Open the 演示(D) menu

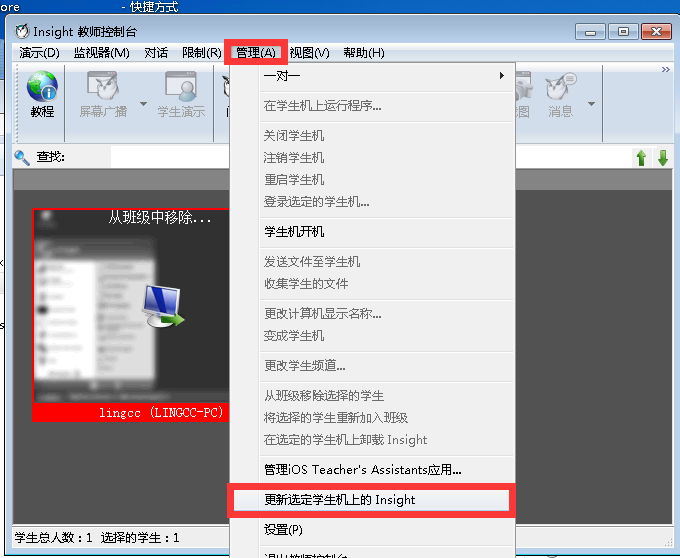pos(40,53)
